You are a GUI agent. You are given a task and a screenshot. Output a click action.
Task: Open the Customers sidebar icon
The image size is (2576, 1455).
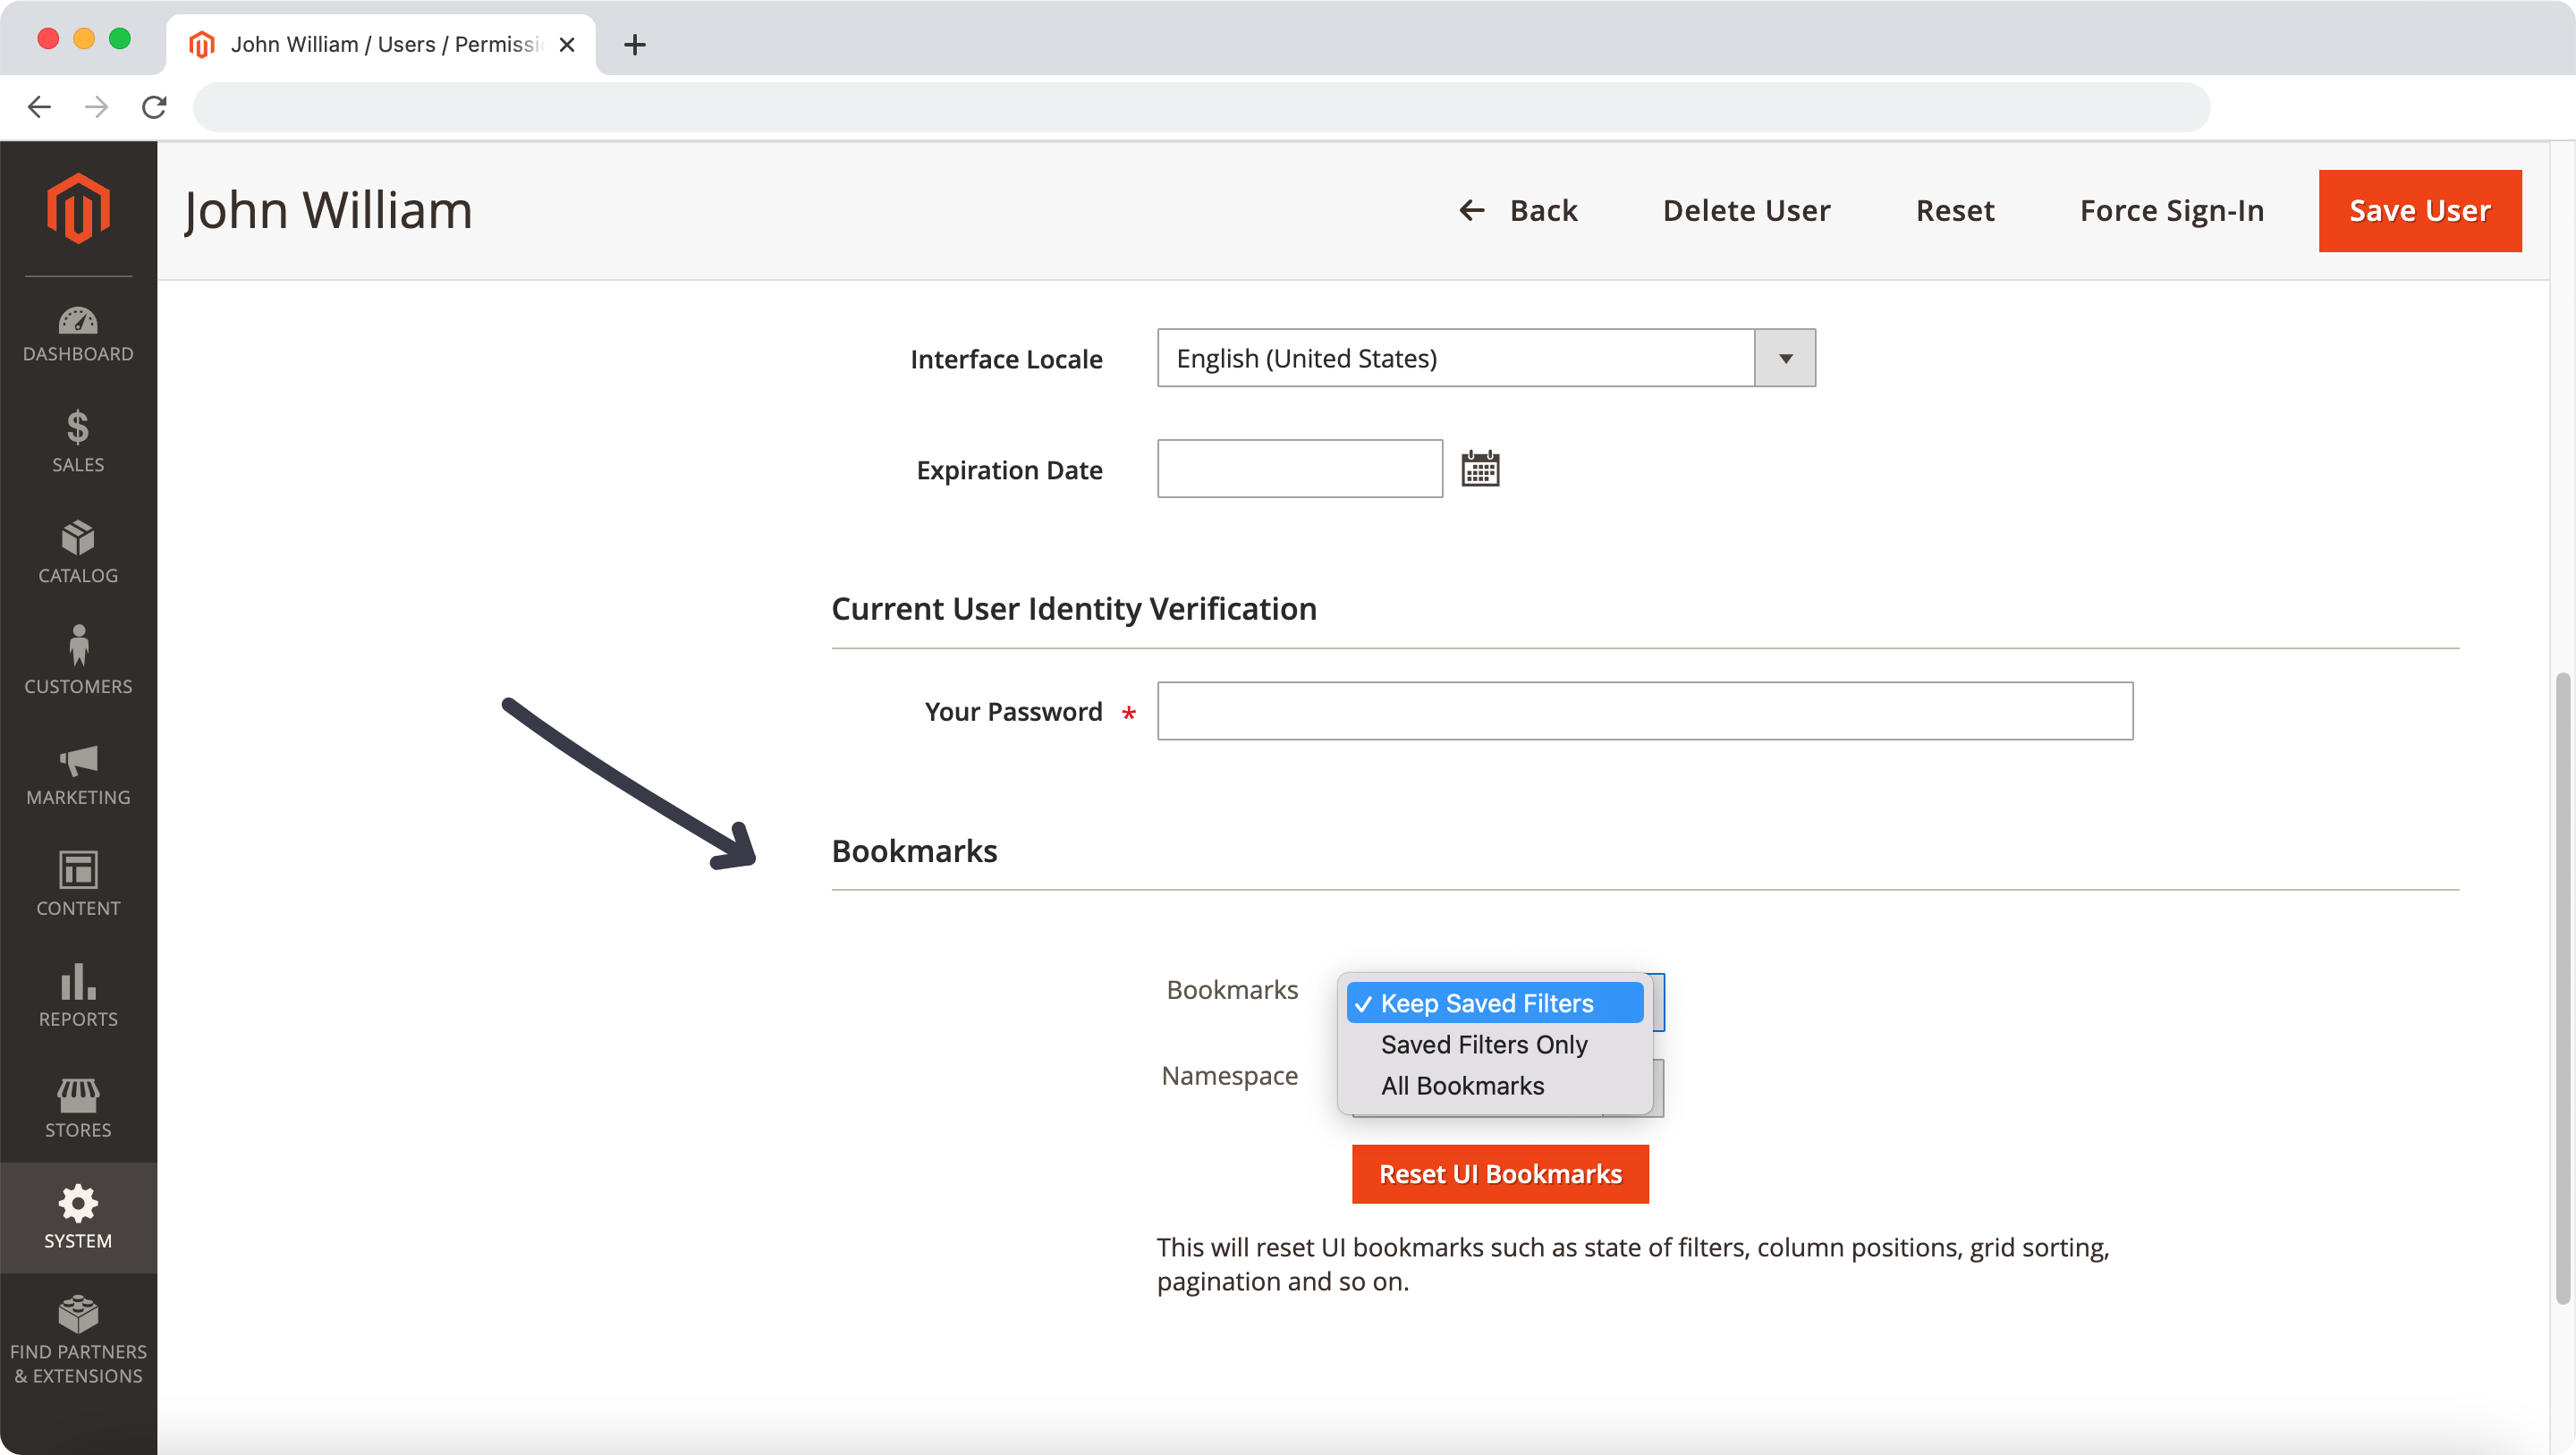pyautogui.click(x=78, y=660)
